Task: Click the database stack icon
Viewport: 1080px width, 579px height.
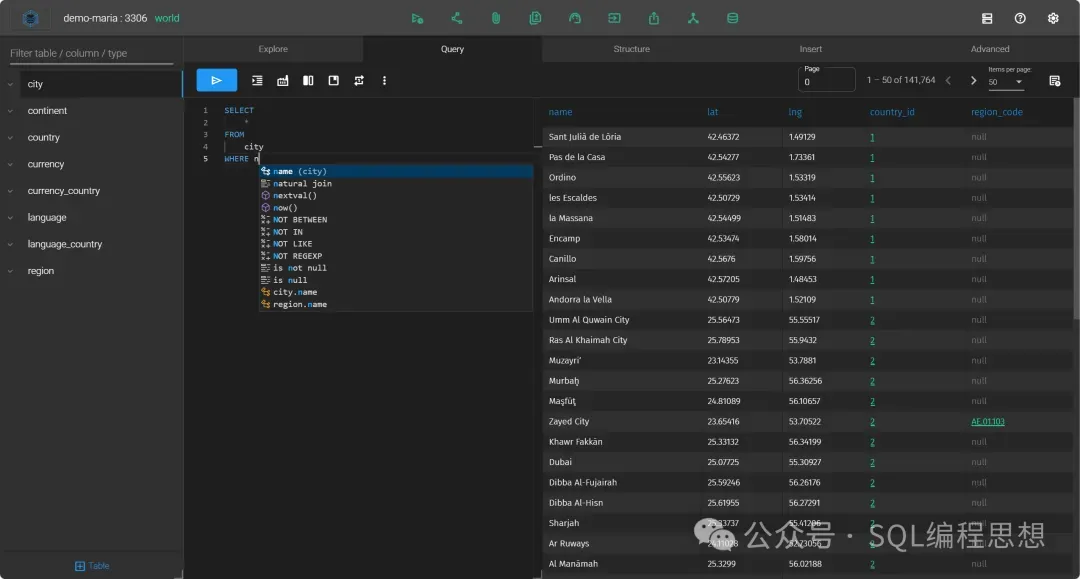Action: (733, 19)
